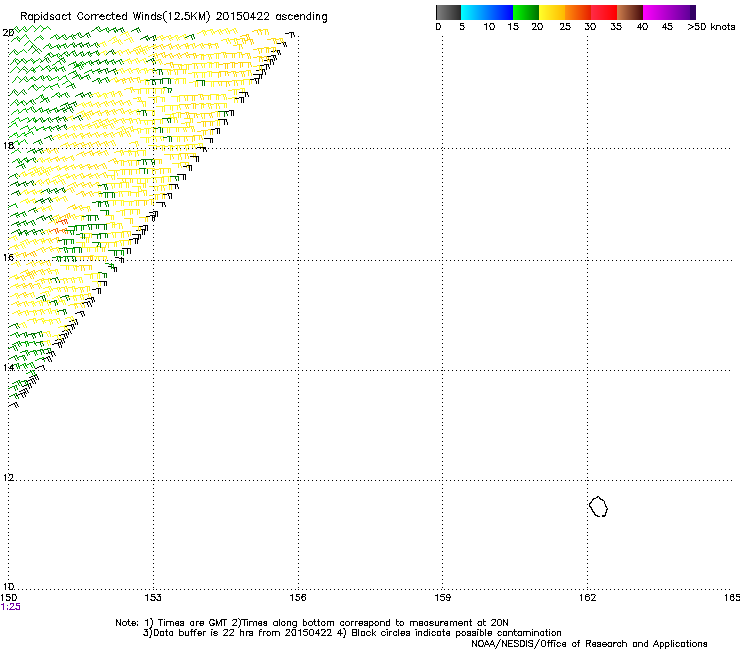Click the 'Data buffer is 22 hrs' note line

tap(352, 633)
